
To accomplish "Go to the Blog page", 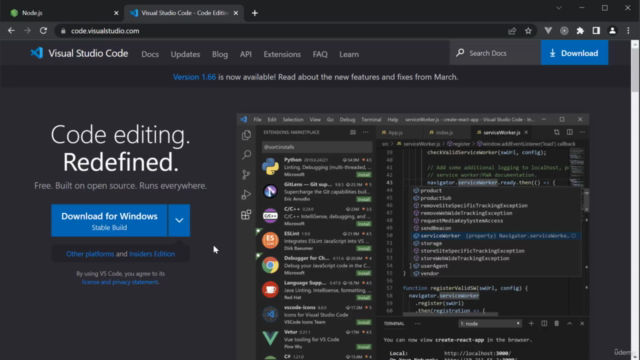I will [x=220, y=54].
